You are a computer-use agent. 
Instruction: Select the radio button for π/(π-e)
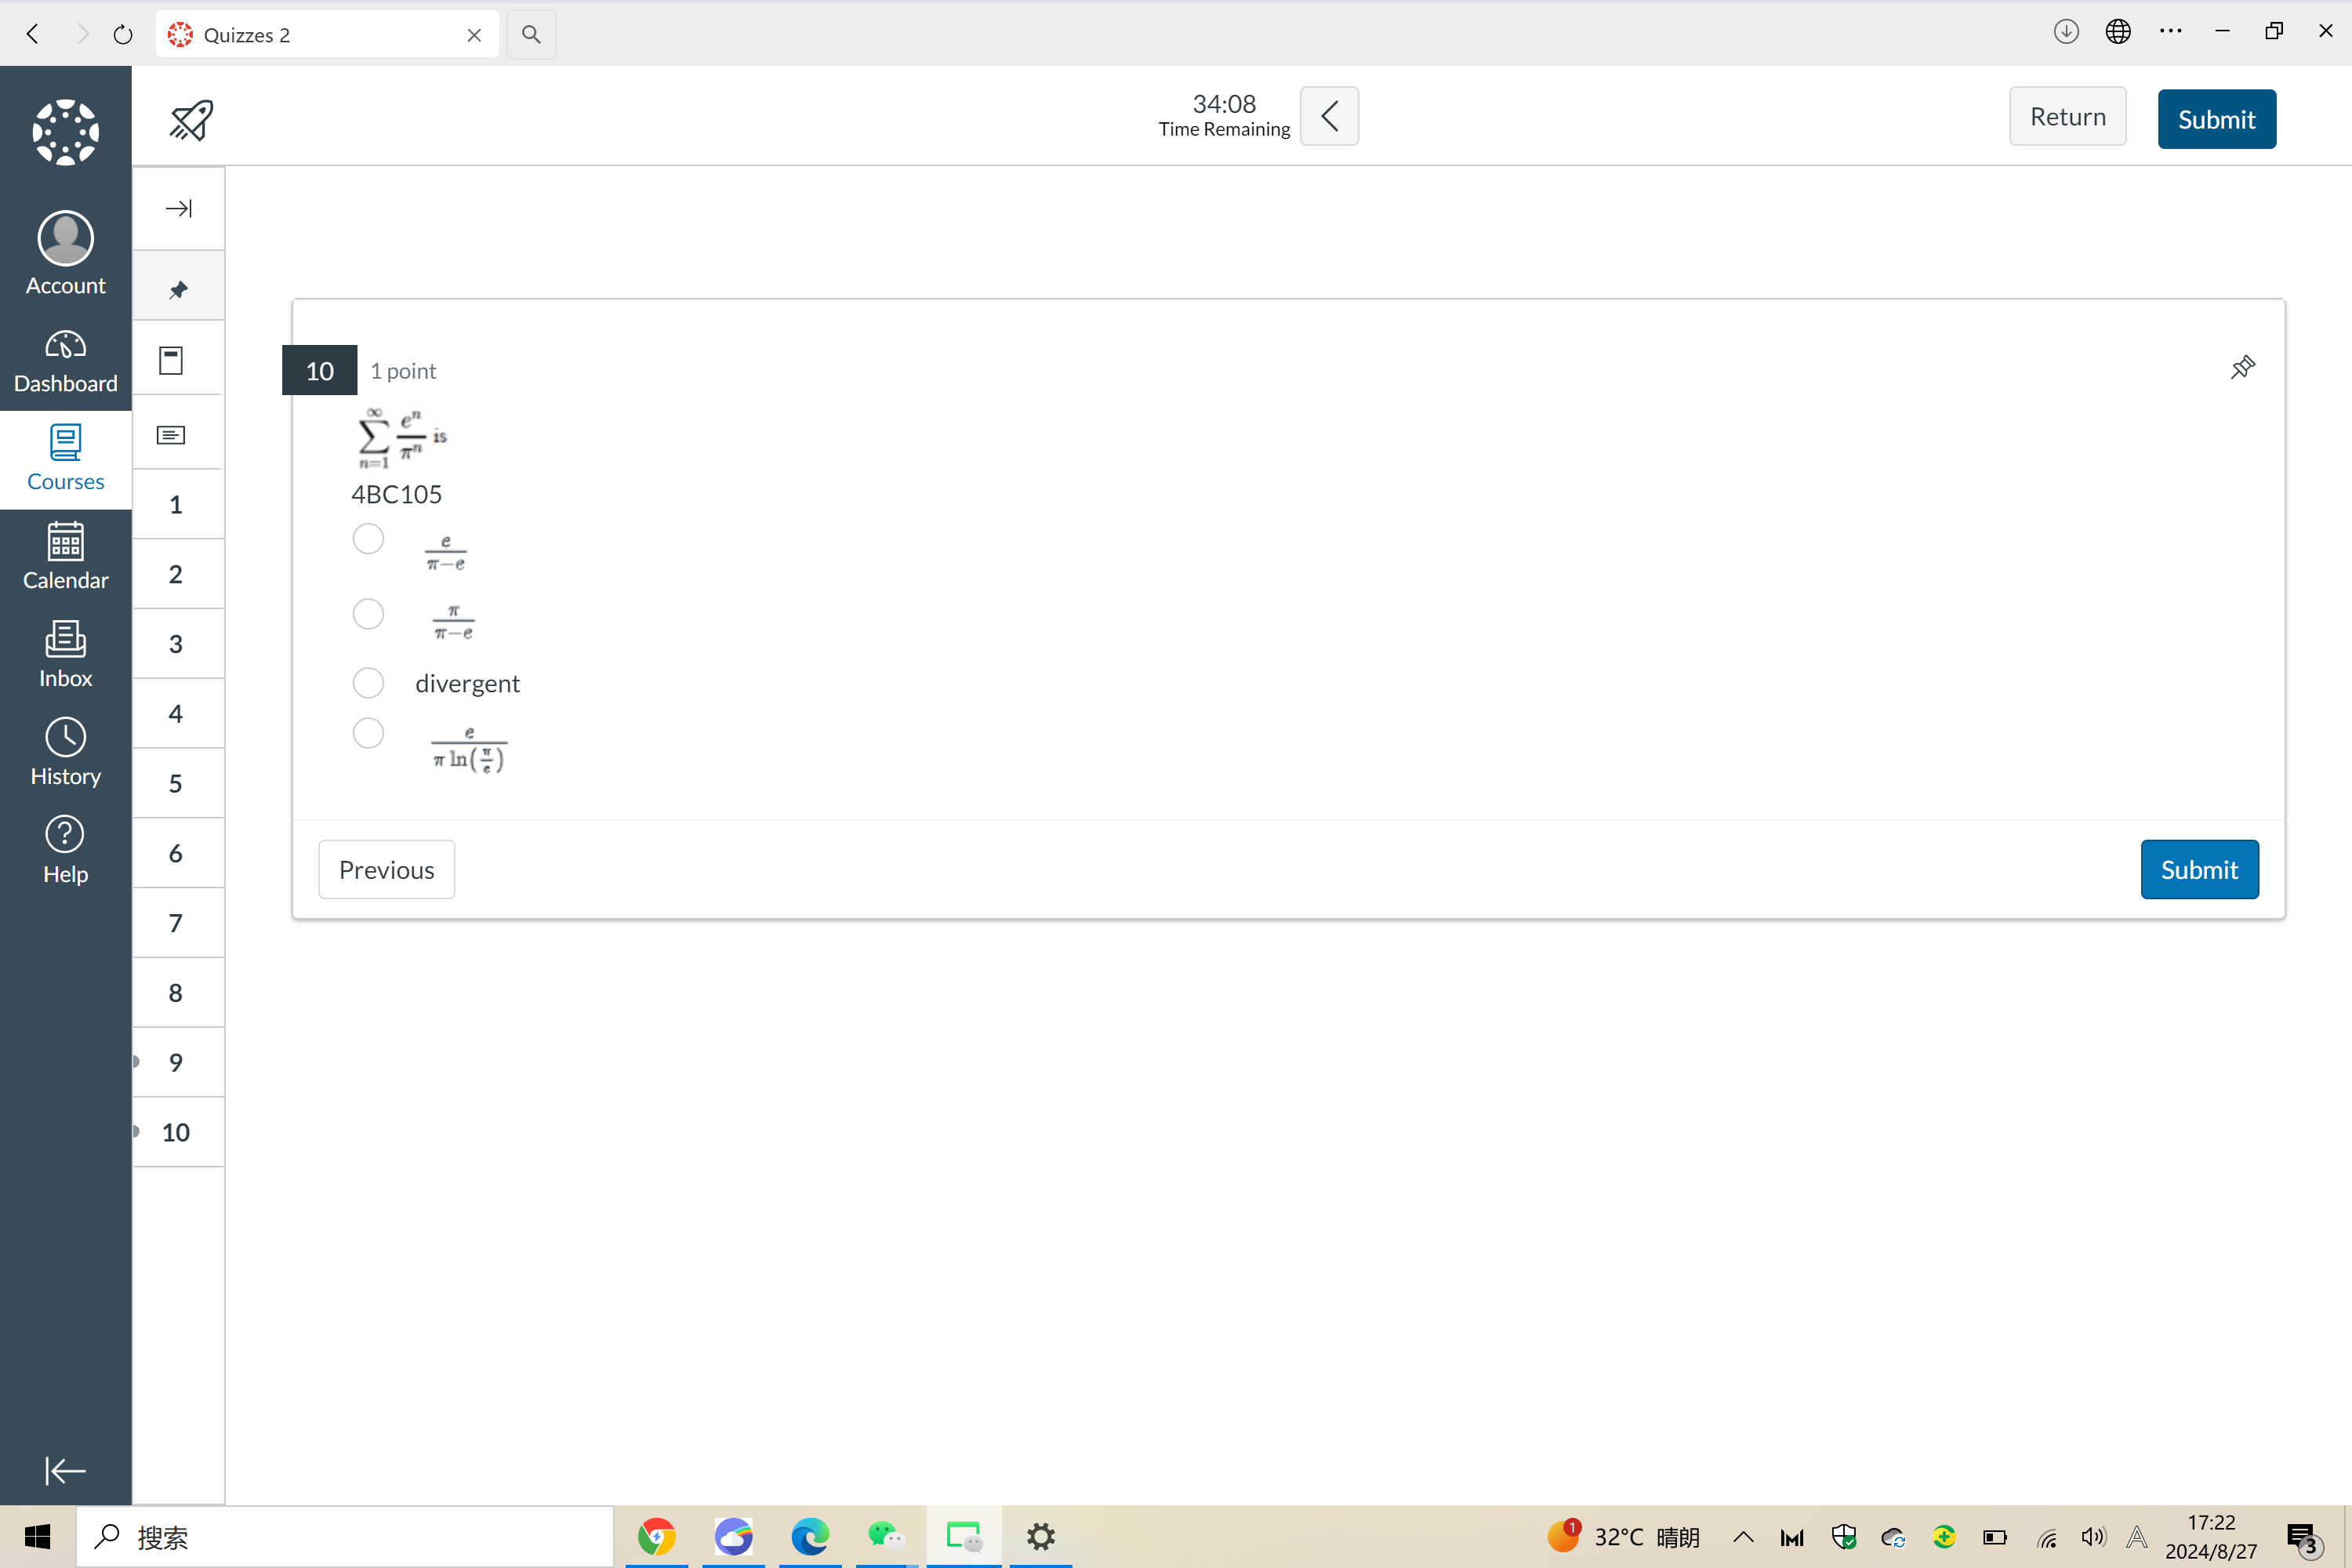coord(368,612)
